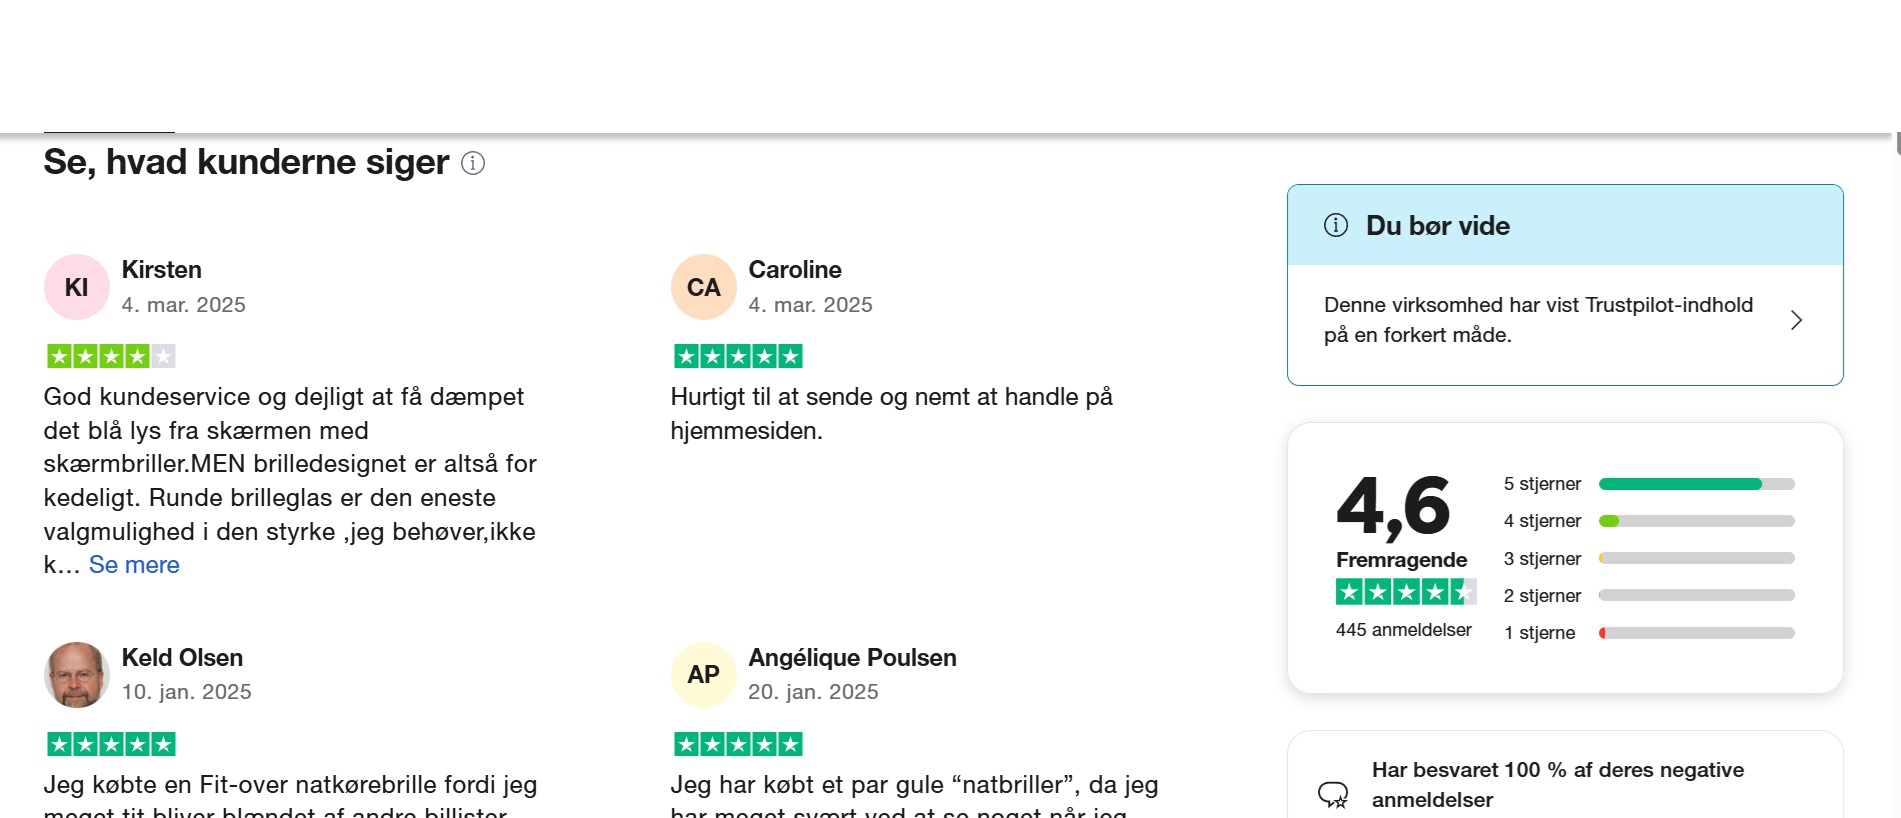This screenshot has height=818, width=1901.
Task: Click the "445 anmeldelser" review count
Action: click(x=1403, y=630)
